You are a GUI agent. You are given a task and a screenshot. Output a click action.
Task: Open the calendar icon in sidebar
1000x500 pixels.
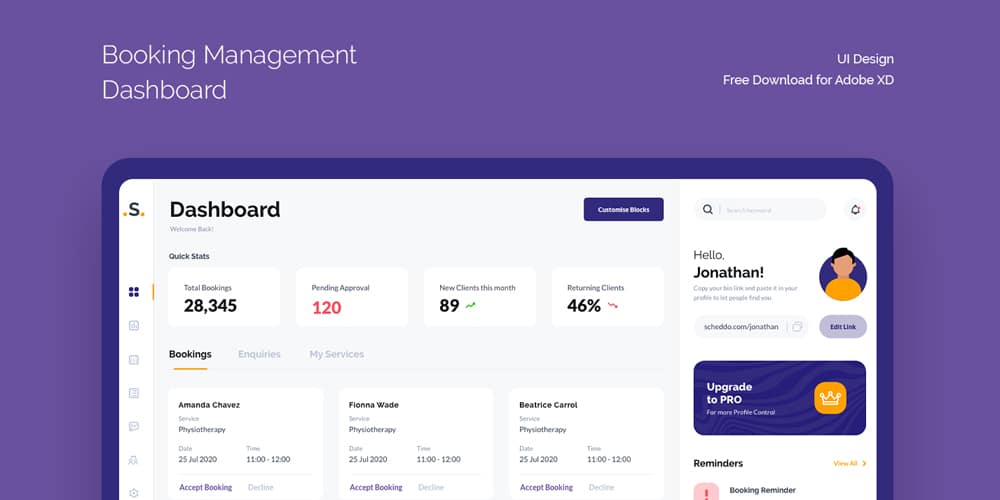point(134,360)
